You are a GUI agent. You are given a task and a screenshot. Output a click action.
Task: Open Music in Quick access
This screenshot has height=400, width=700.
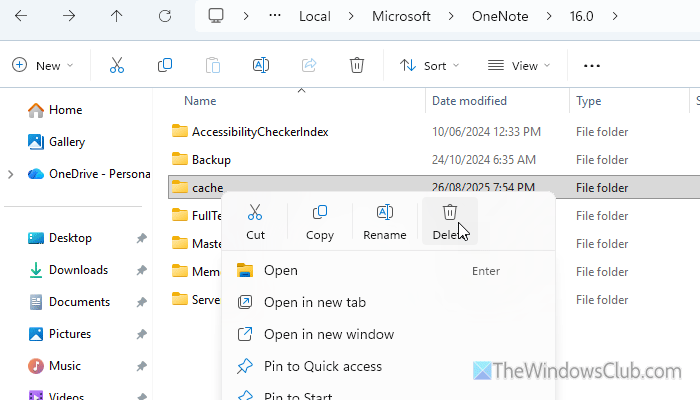[54, 366]
